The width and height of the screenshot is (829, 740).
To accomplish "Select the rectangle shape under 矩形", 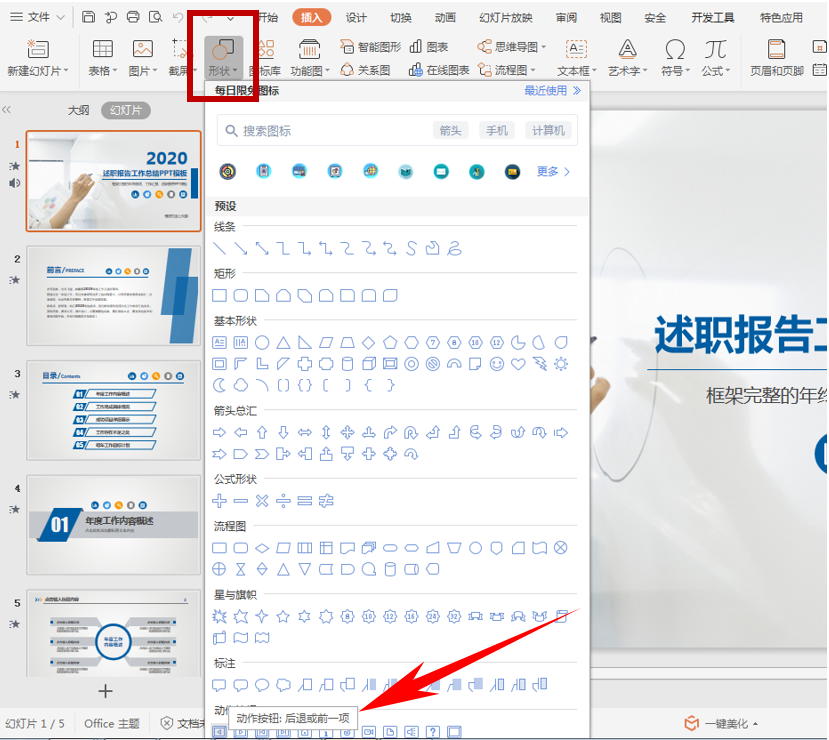I will (x=219, y=295).
